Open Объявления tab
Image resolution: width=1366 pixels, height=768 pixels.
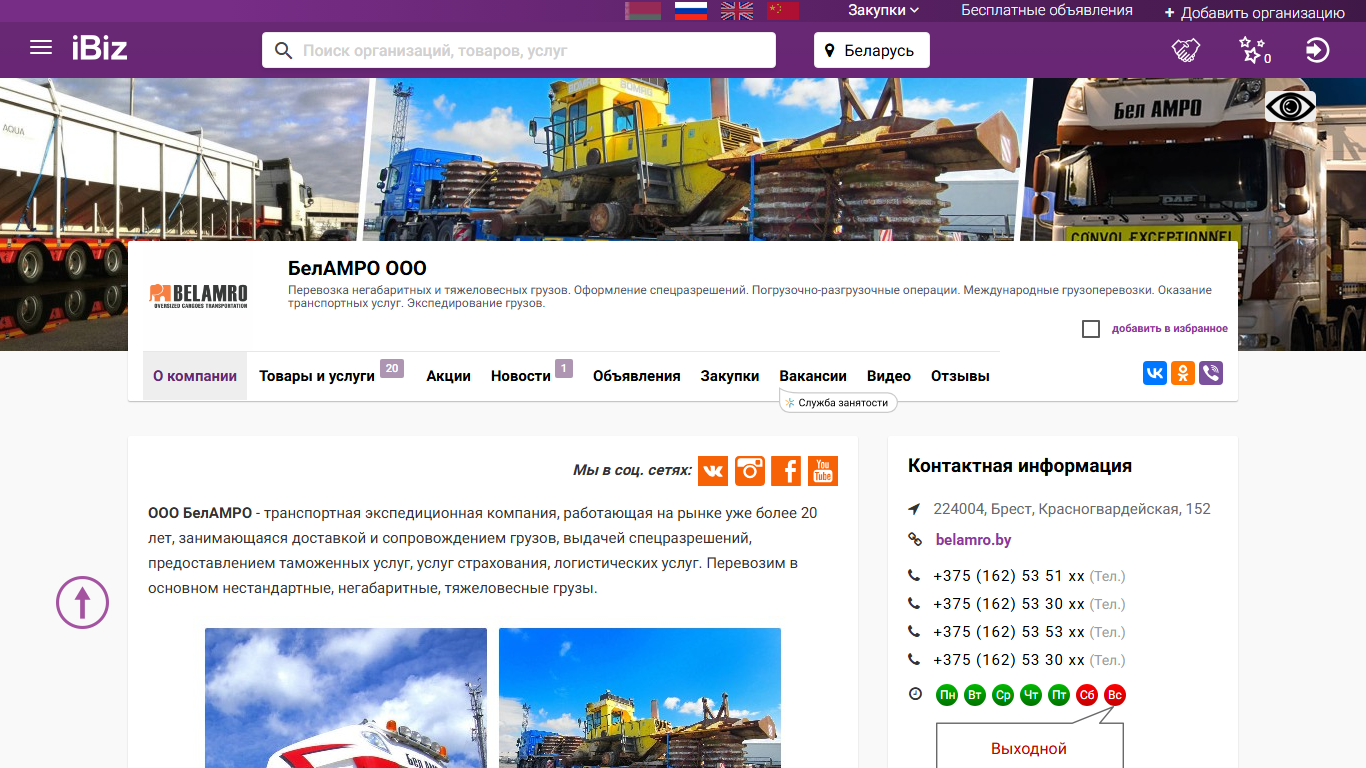pyautogui.click(x=636, y=376)
